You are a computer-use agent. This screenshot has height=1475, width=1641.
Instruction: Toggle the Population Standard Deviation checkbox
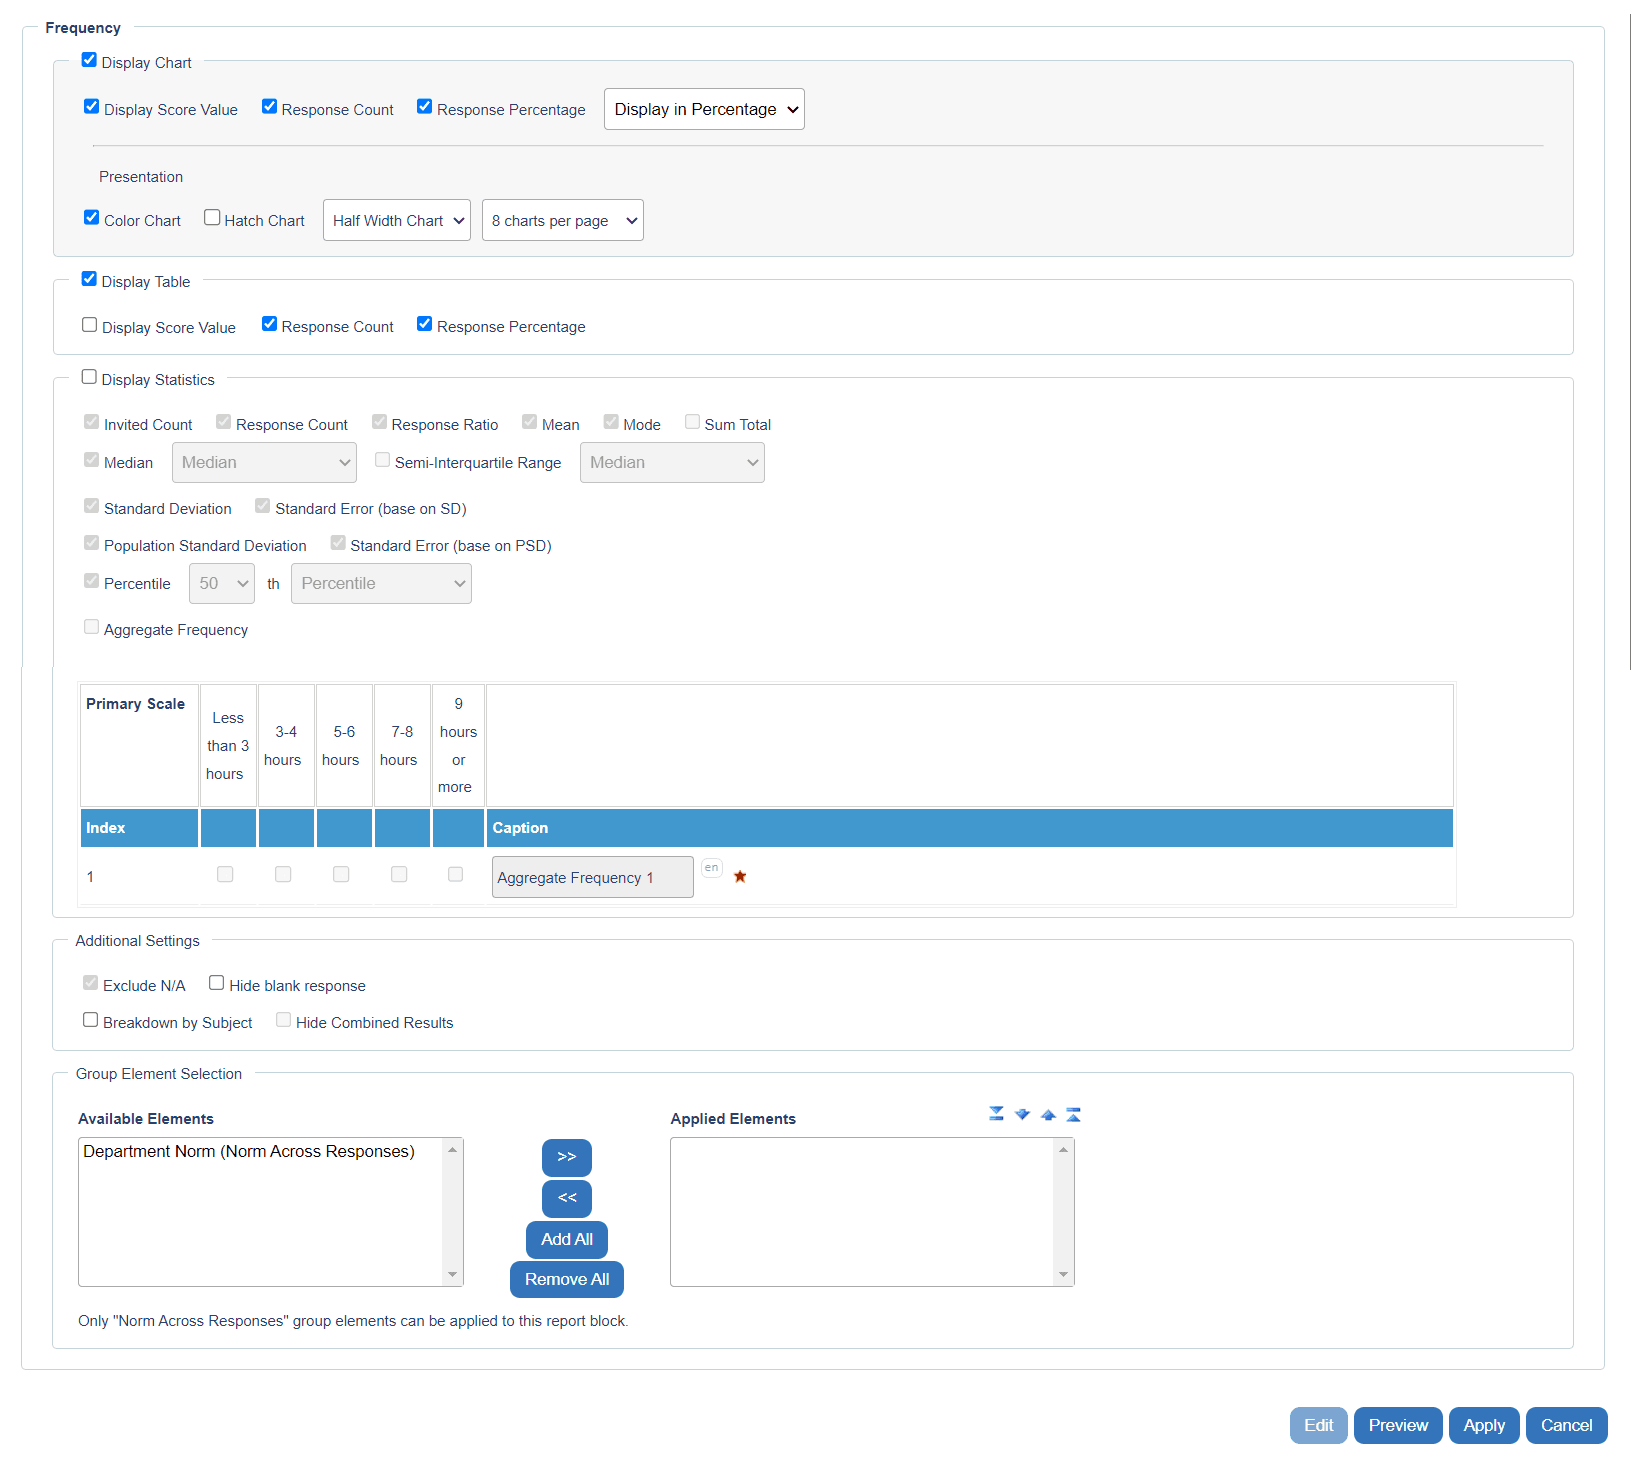92,543
